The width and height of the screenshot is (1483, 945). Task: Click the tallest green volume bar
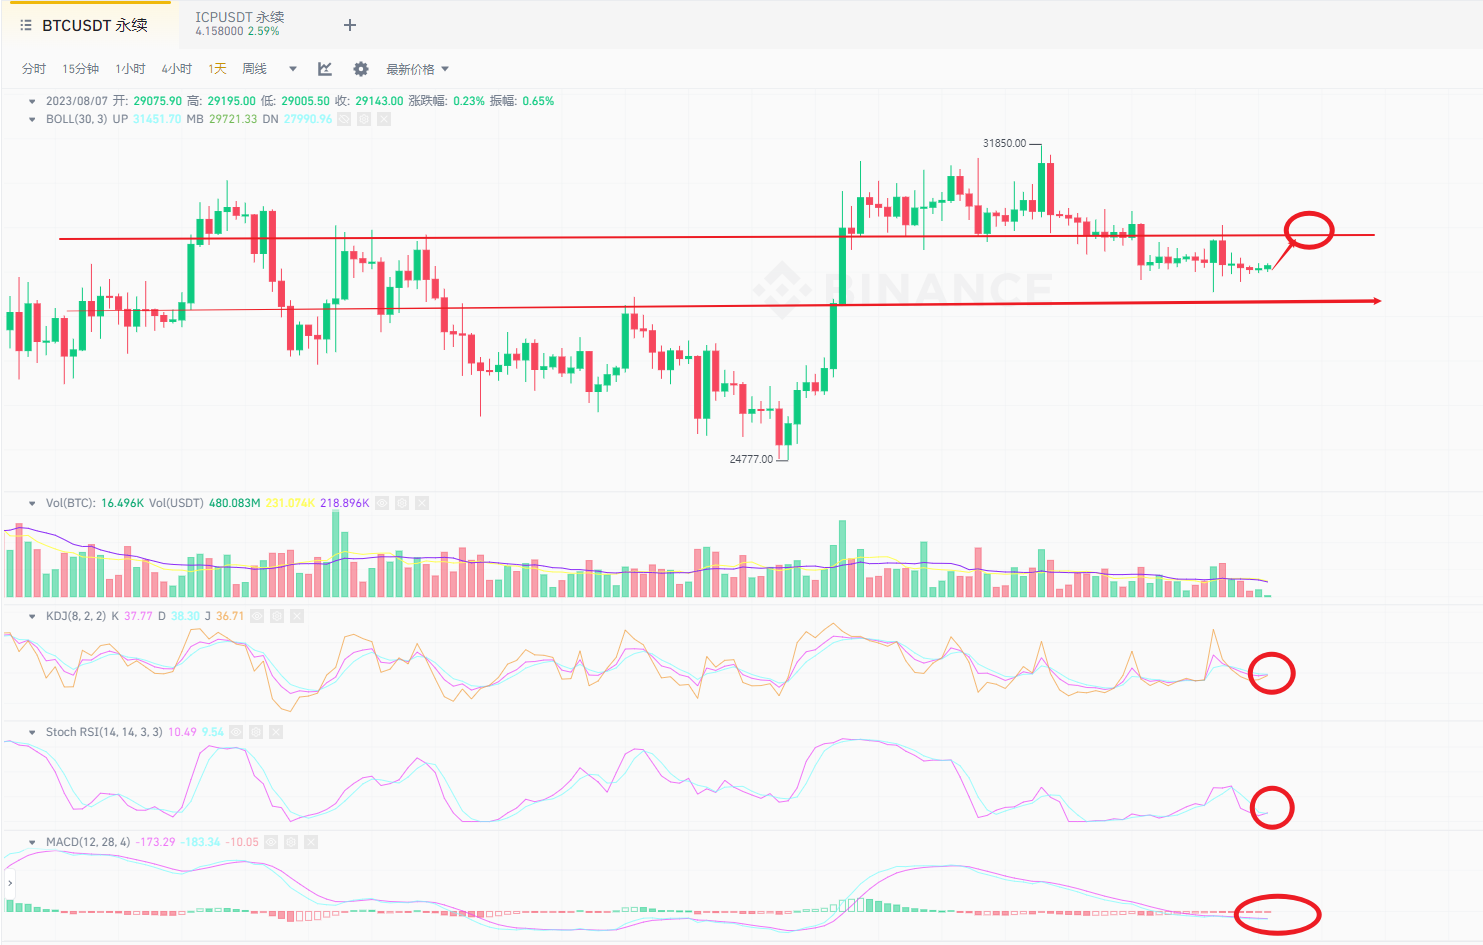[x=336, y=554]
